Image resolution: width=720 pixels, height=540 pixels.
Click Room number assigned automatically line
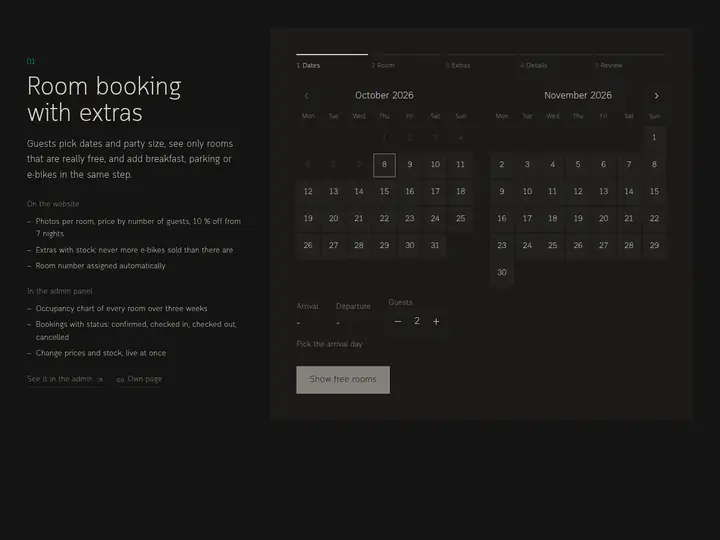click(101, 266)
